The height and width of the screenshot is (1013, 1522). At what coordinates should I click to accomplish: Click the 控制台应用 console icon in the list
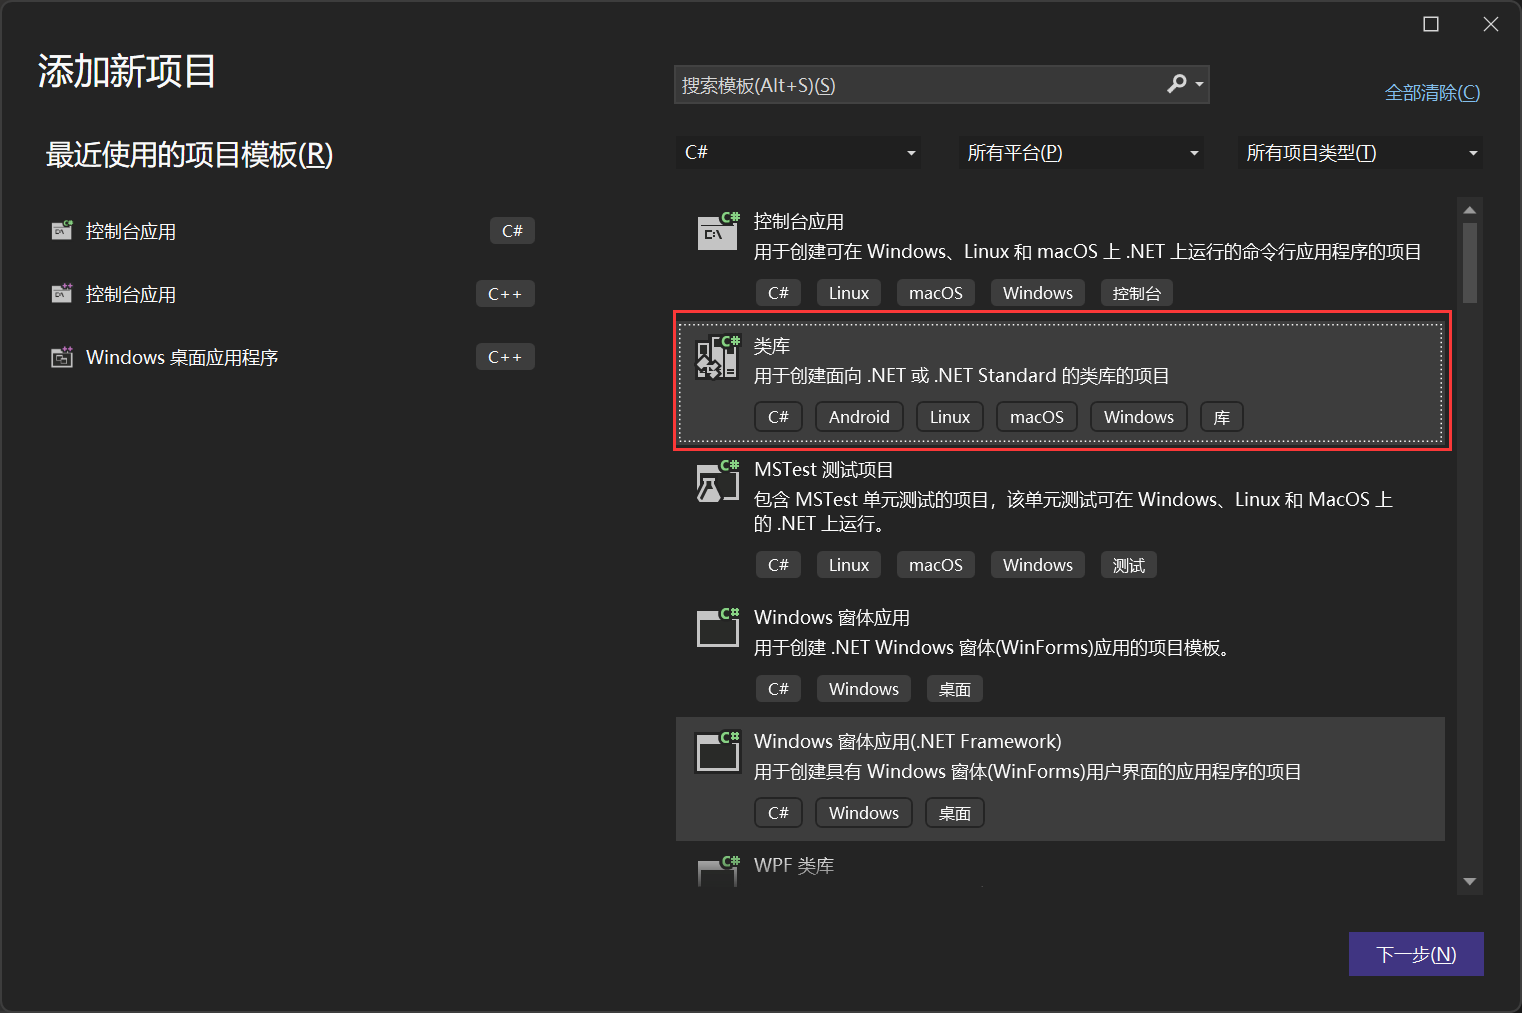(x=717, y=232)
